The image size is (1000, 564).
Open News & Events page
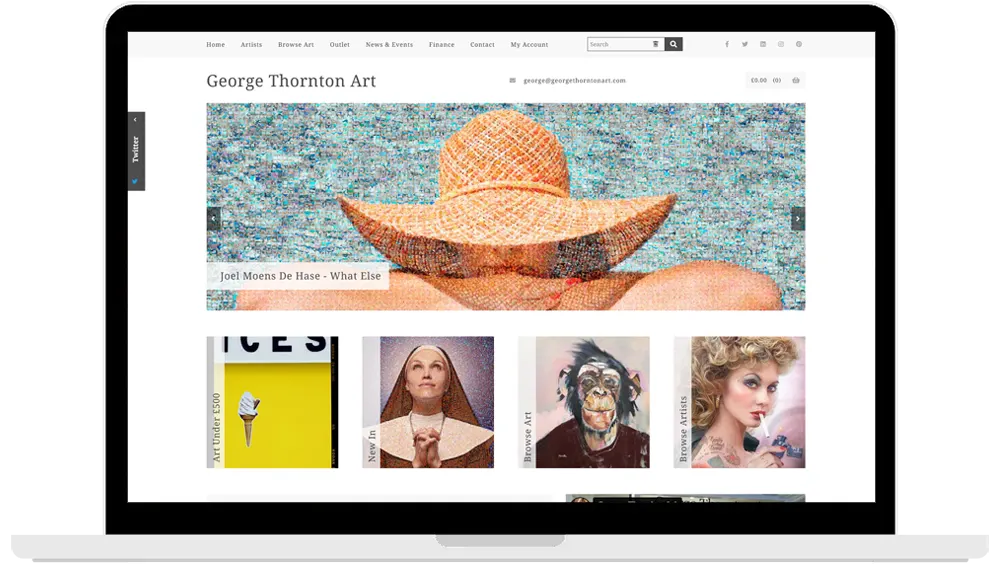[389, 45]
